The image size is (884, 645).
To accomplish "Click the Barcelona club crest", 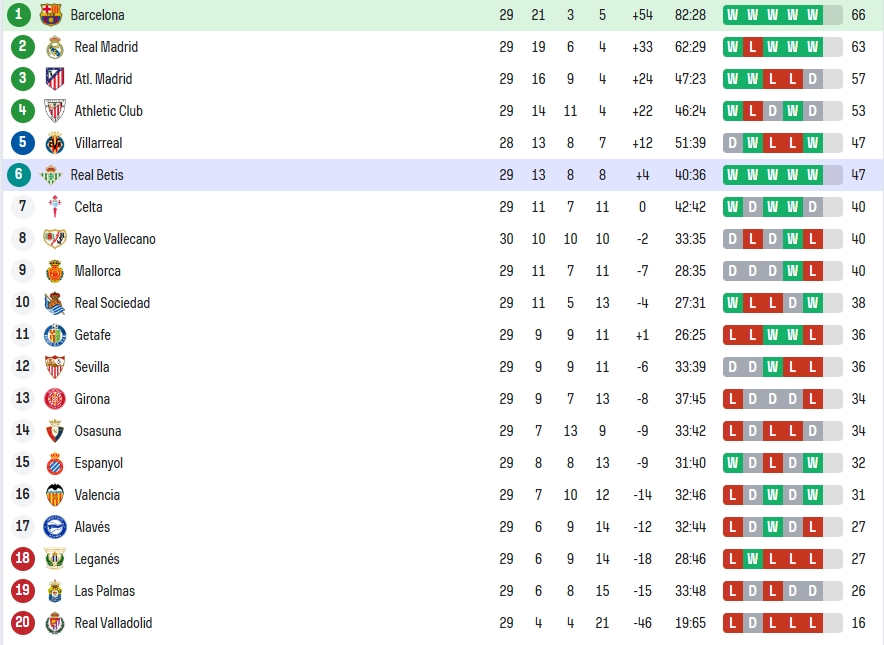I will [50, 15].
